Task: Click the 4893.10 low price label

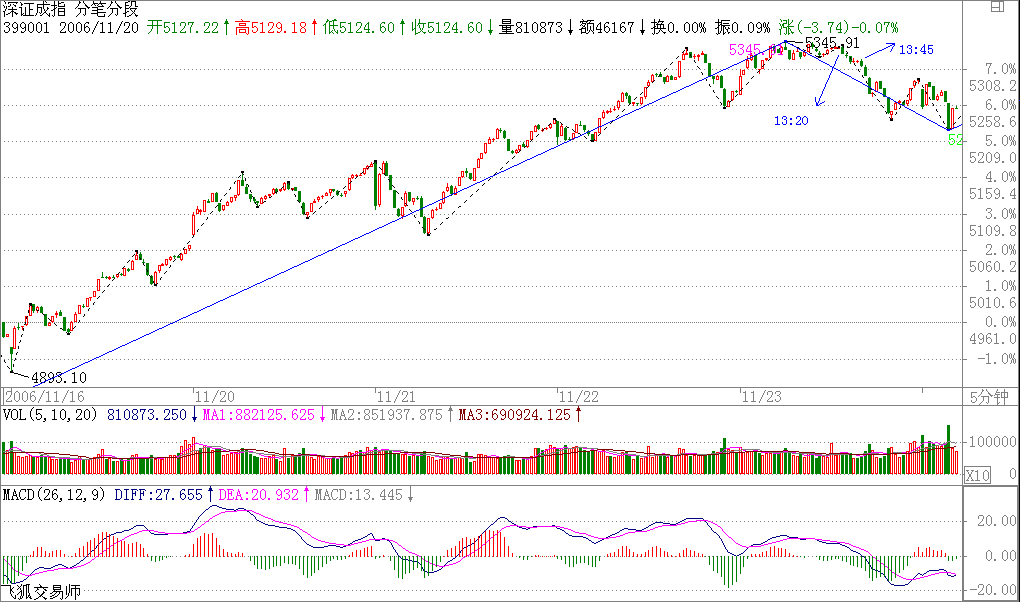Action: [59, 378]
